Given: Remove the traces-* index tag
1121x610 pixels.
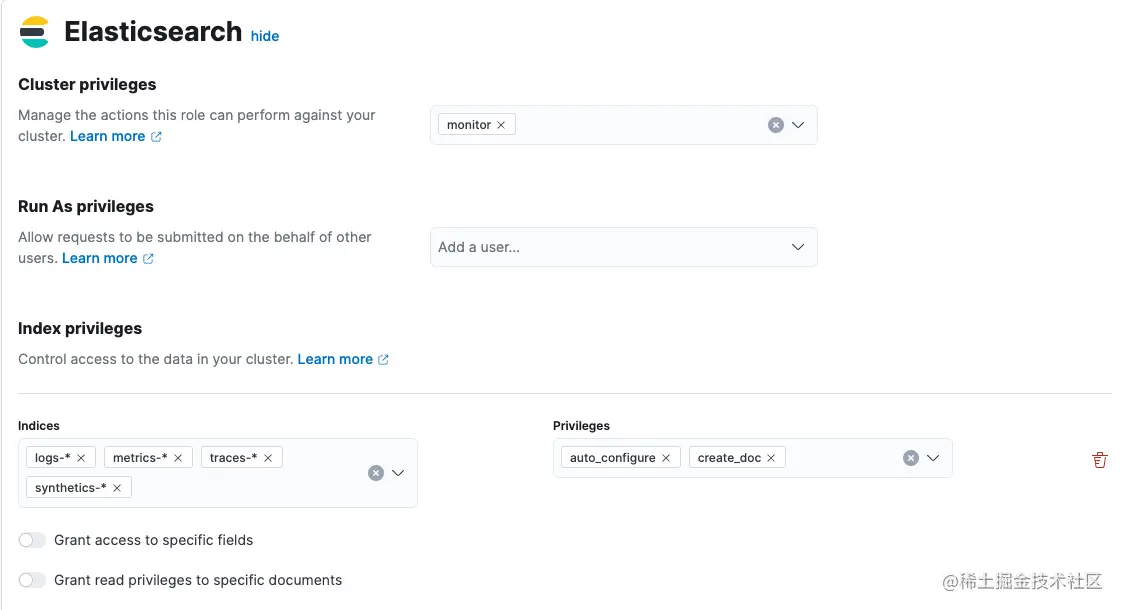Looking at the screenshot, I should pyautogui.click(x=268, y=458).
